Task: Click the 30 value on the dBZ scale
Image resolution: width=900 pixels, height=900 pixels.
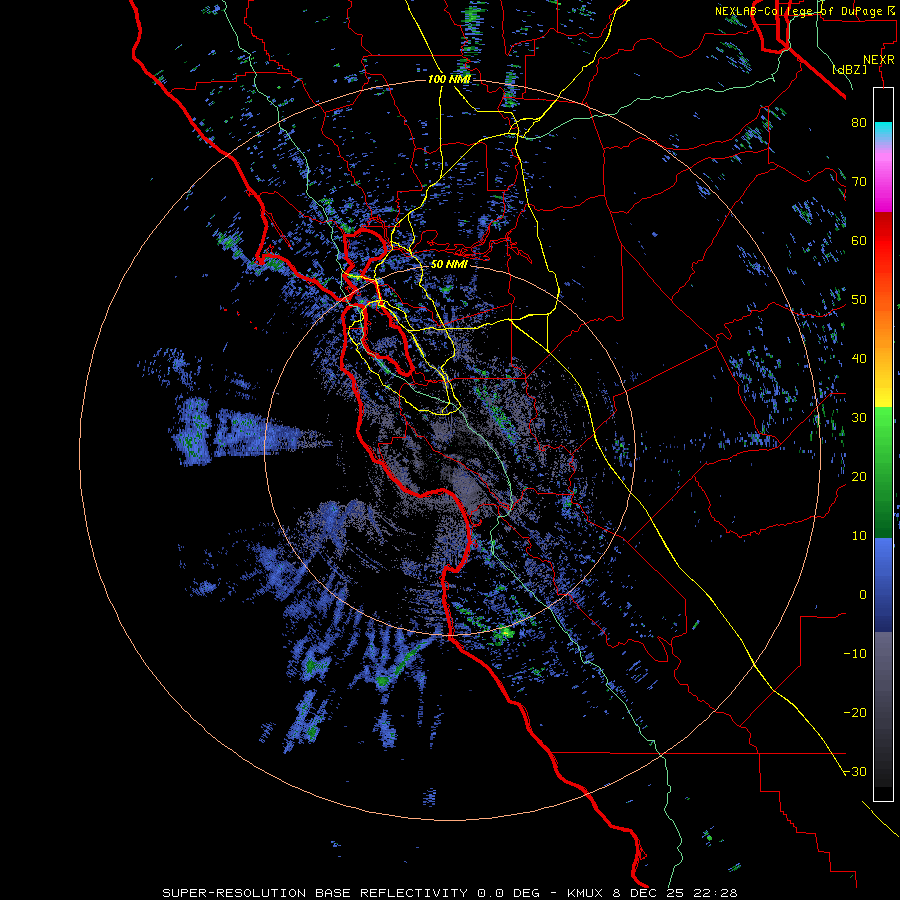Action: [x=859, y=418]
